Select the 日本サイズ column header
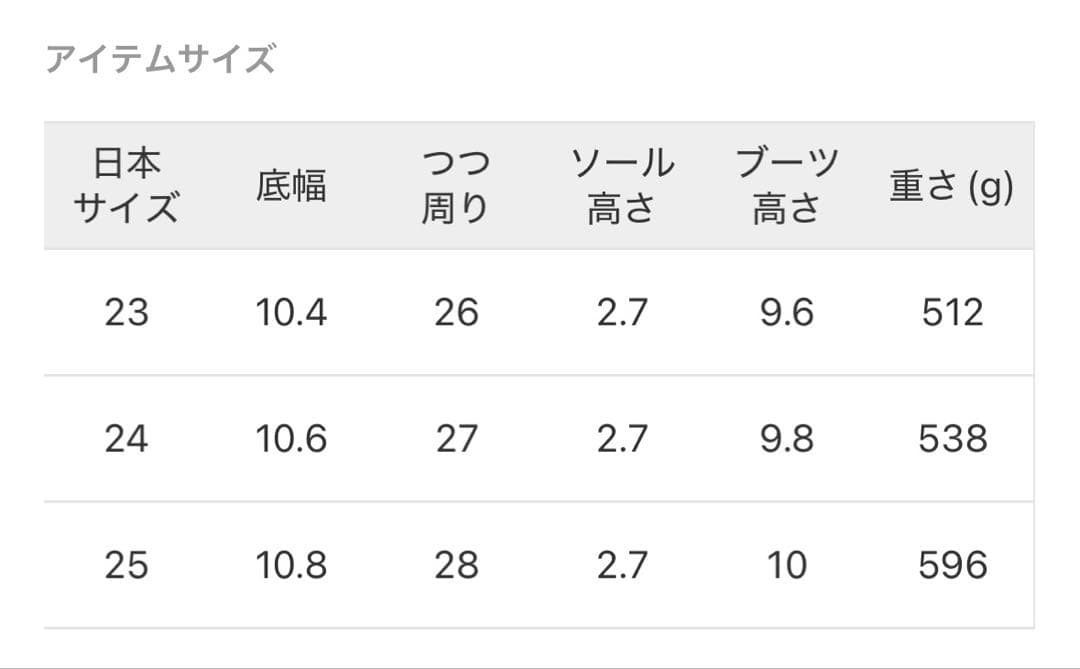This screenshot has width=1080, height=669. coord(126,186)
